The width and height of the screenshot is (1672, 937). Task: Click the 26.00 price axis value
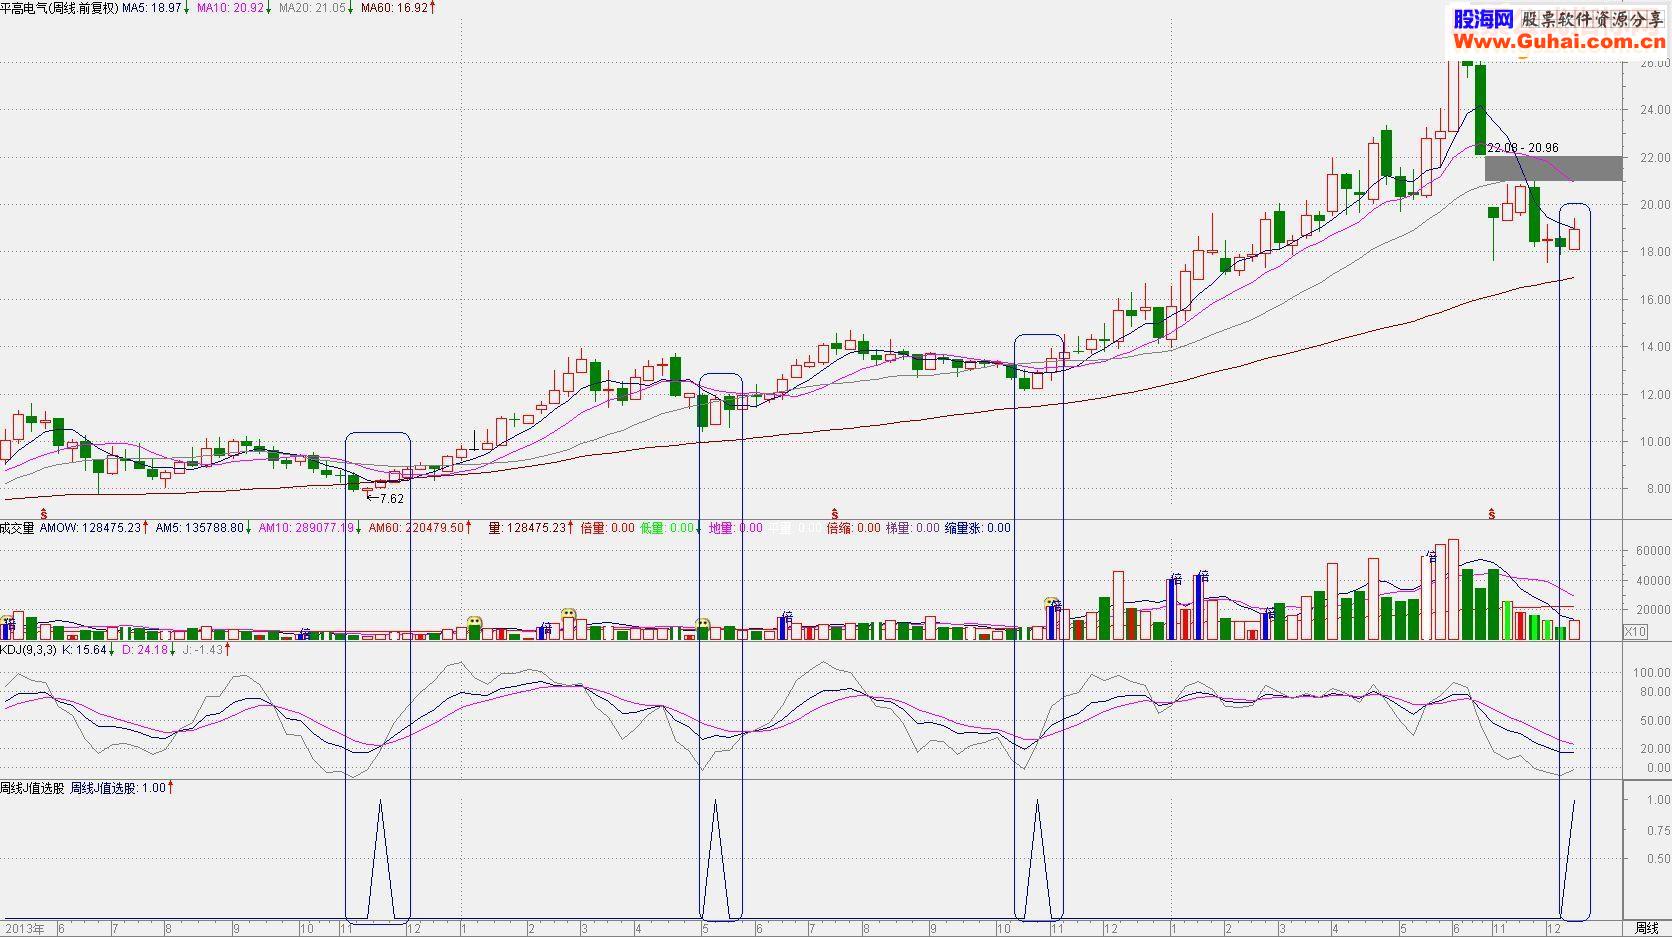point(1655,63)
